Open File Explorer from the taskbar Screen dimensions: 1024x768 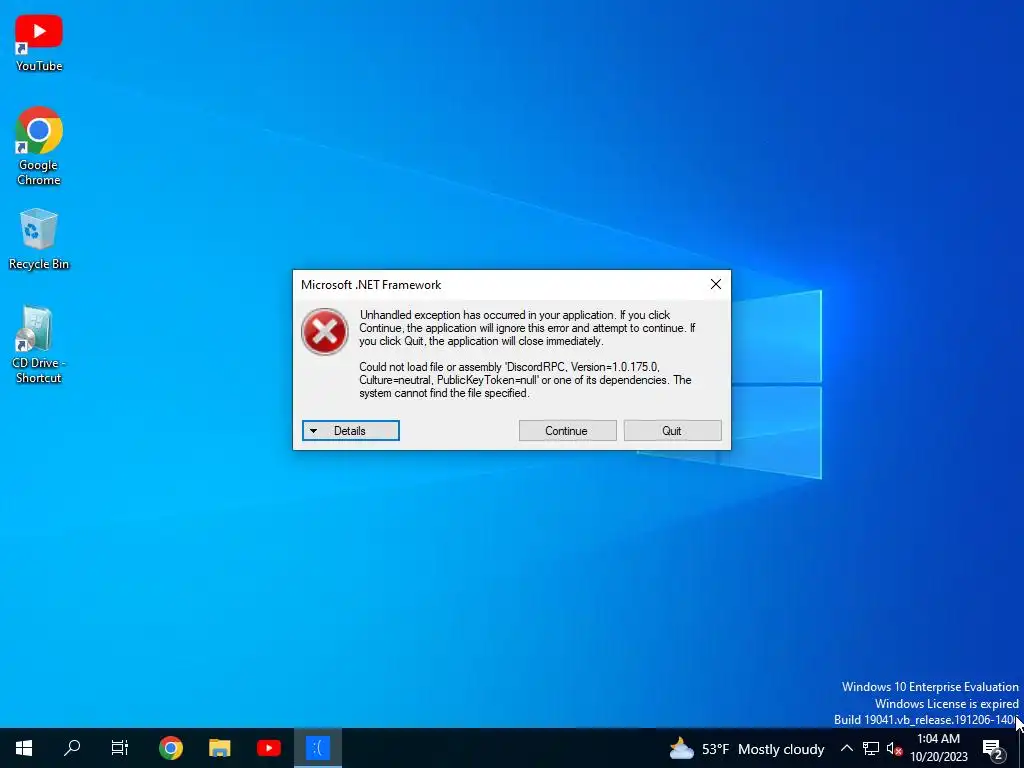click(x=219, y=748)
